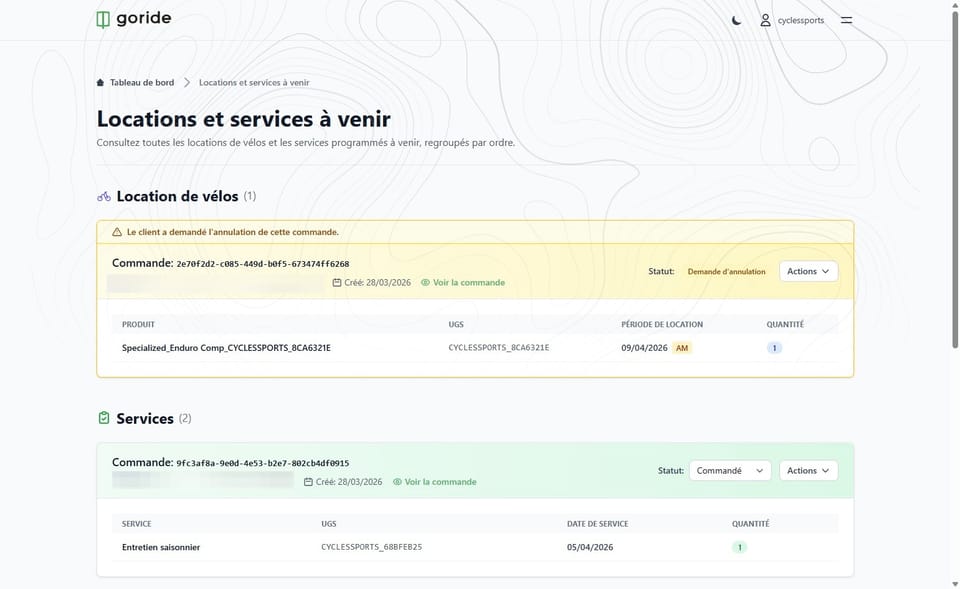Click the Demande d'annulation status label
This screenshot has width=960, height=589.
725,270
